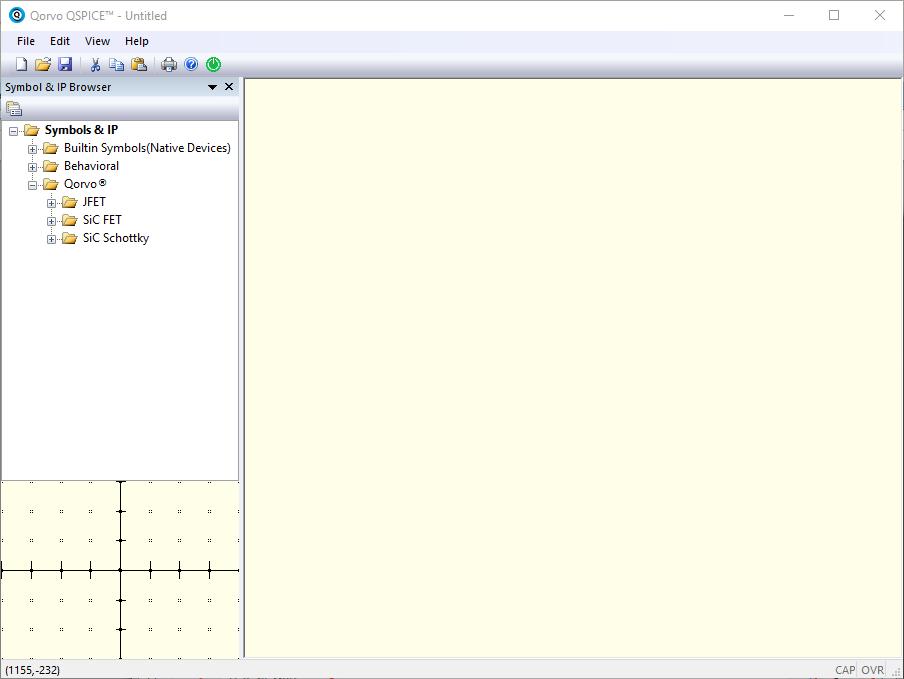Close the QSPICE window

(x=879, y=16)
